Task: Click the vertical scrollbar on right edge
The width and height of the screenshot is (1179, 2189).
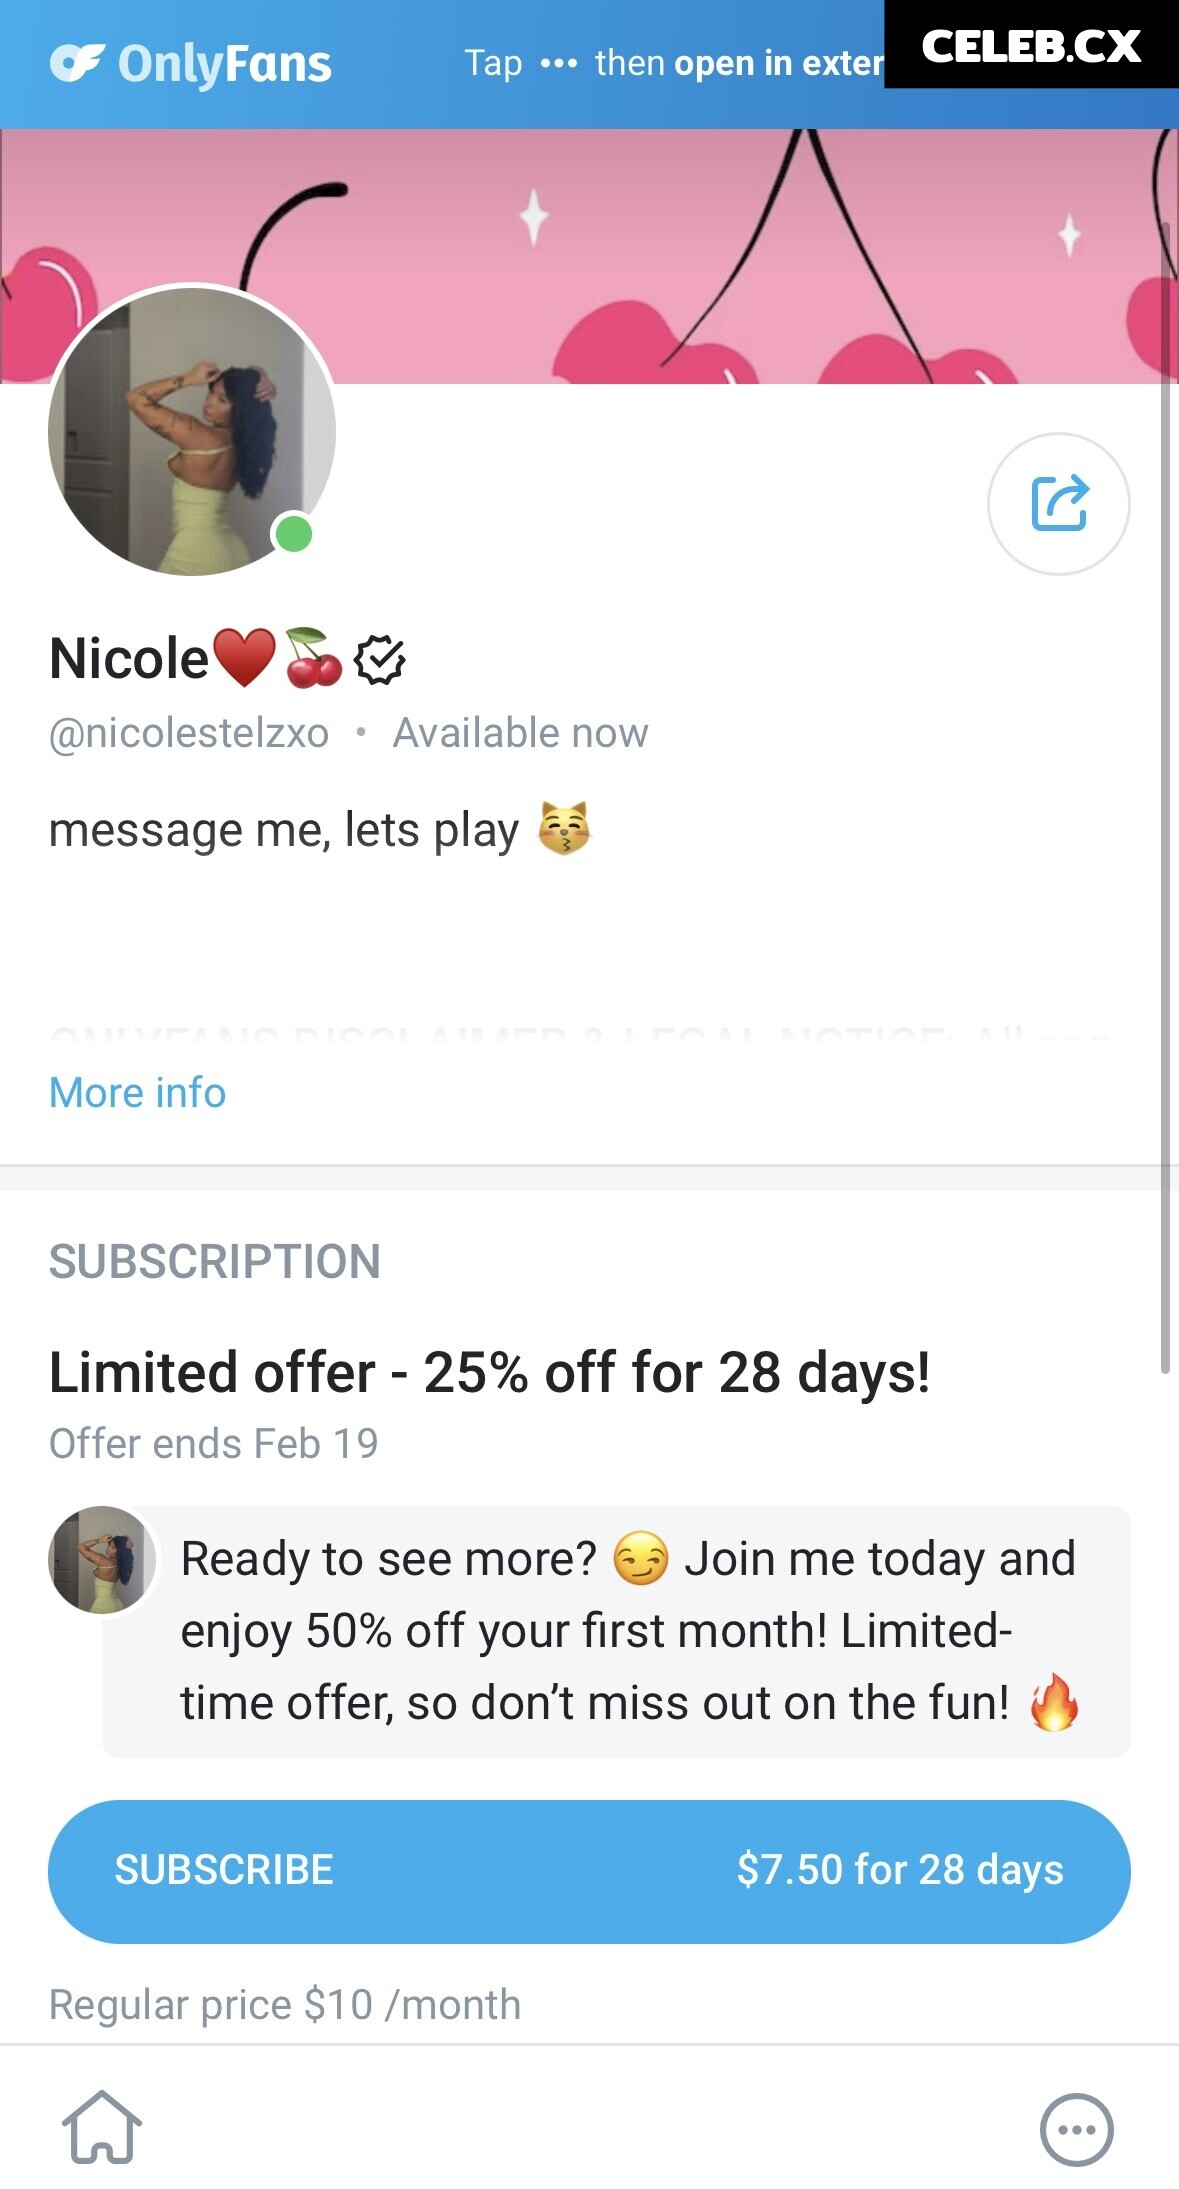Action: pyautogui.click(x=1165, y=800)
